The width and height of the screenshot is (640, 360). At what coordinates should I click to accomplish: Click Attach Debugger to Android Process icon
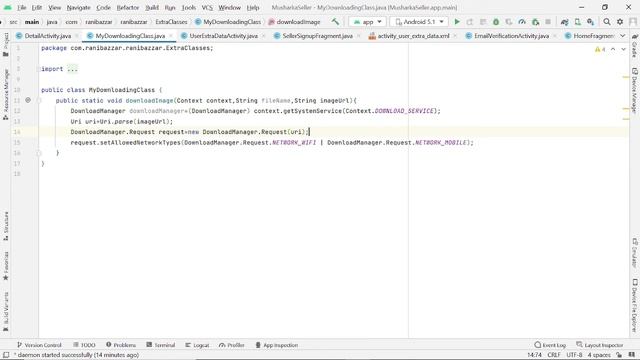point(536,22)
